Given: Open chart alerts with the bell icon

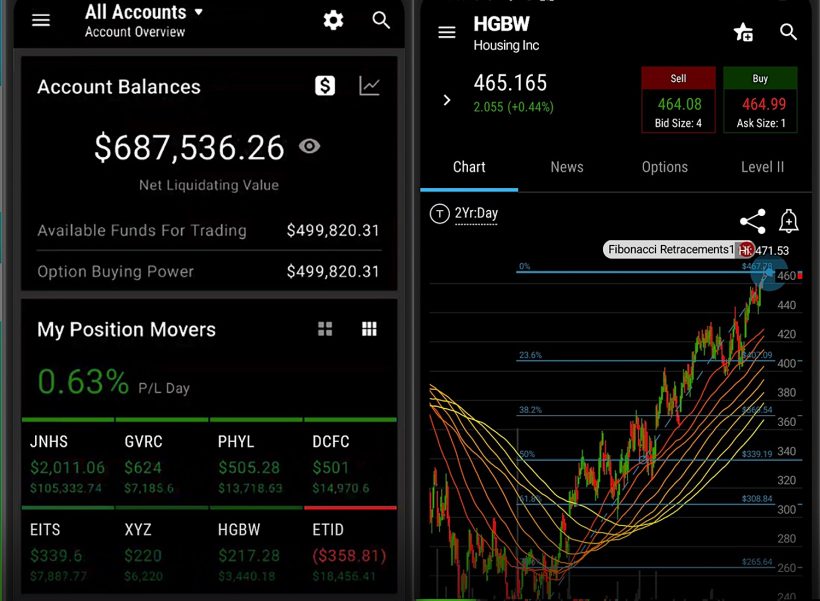Looking at the screenshot, I should point(789,221).
